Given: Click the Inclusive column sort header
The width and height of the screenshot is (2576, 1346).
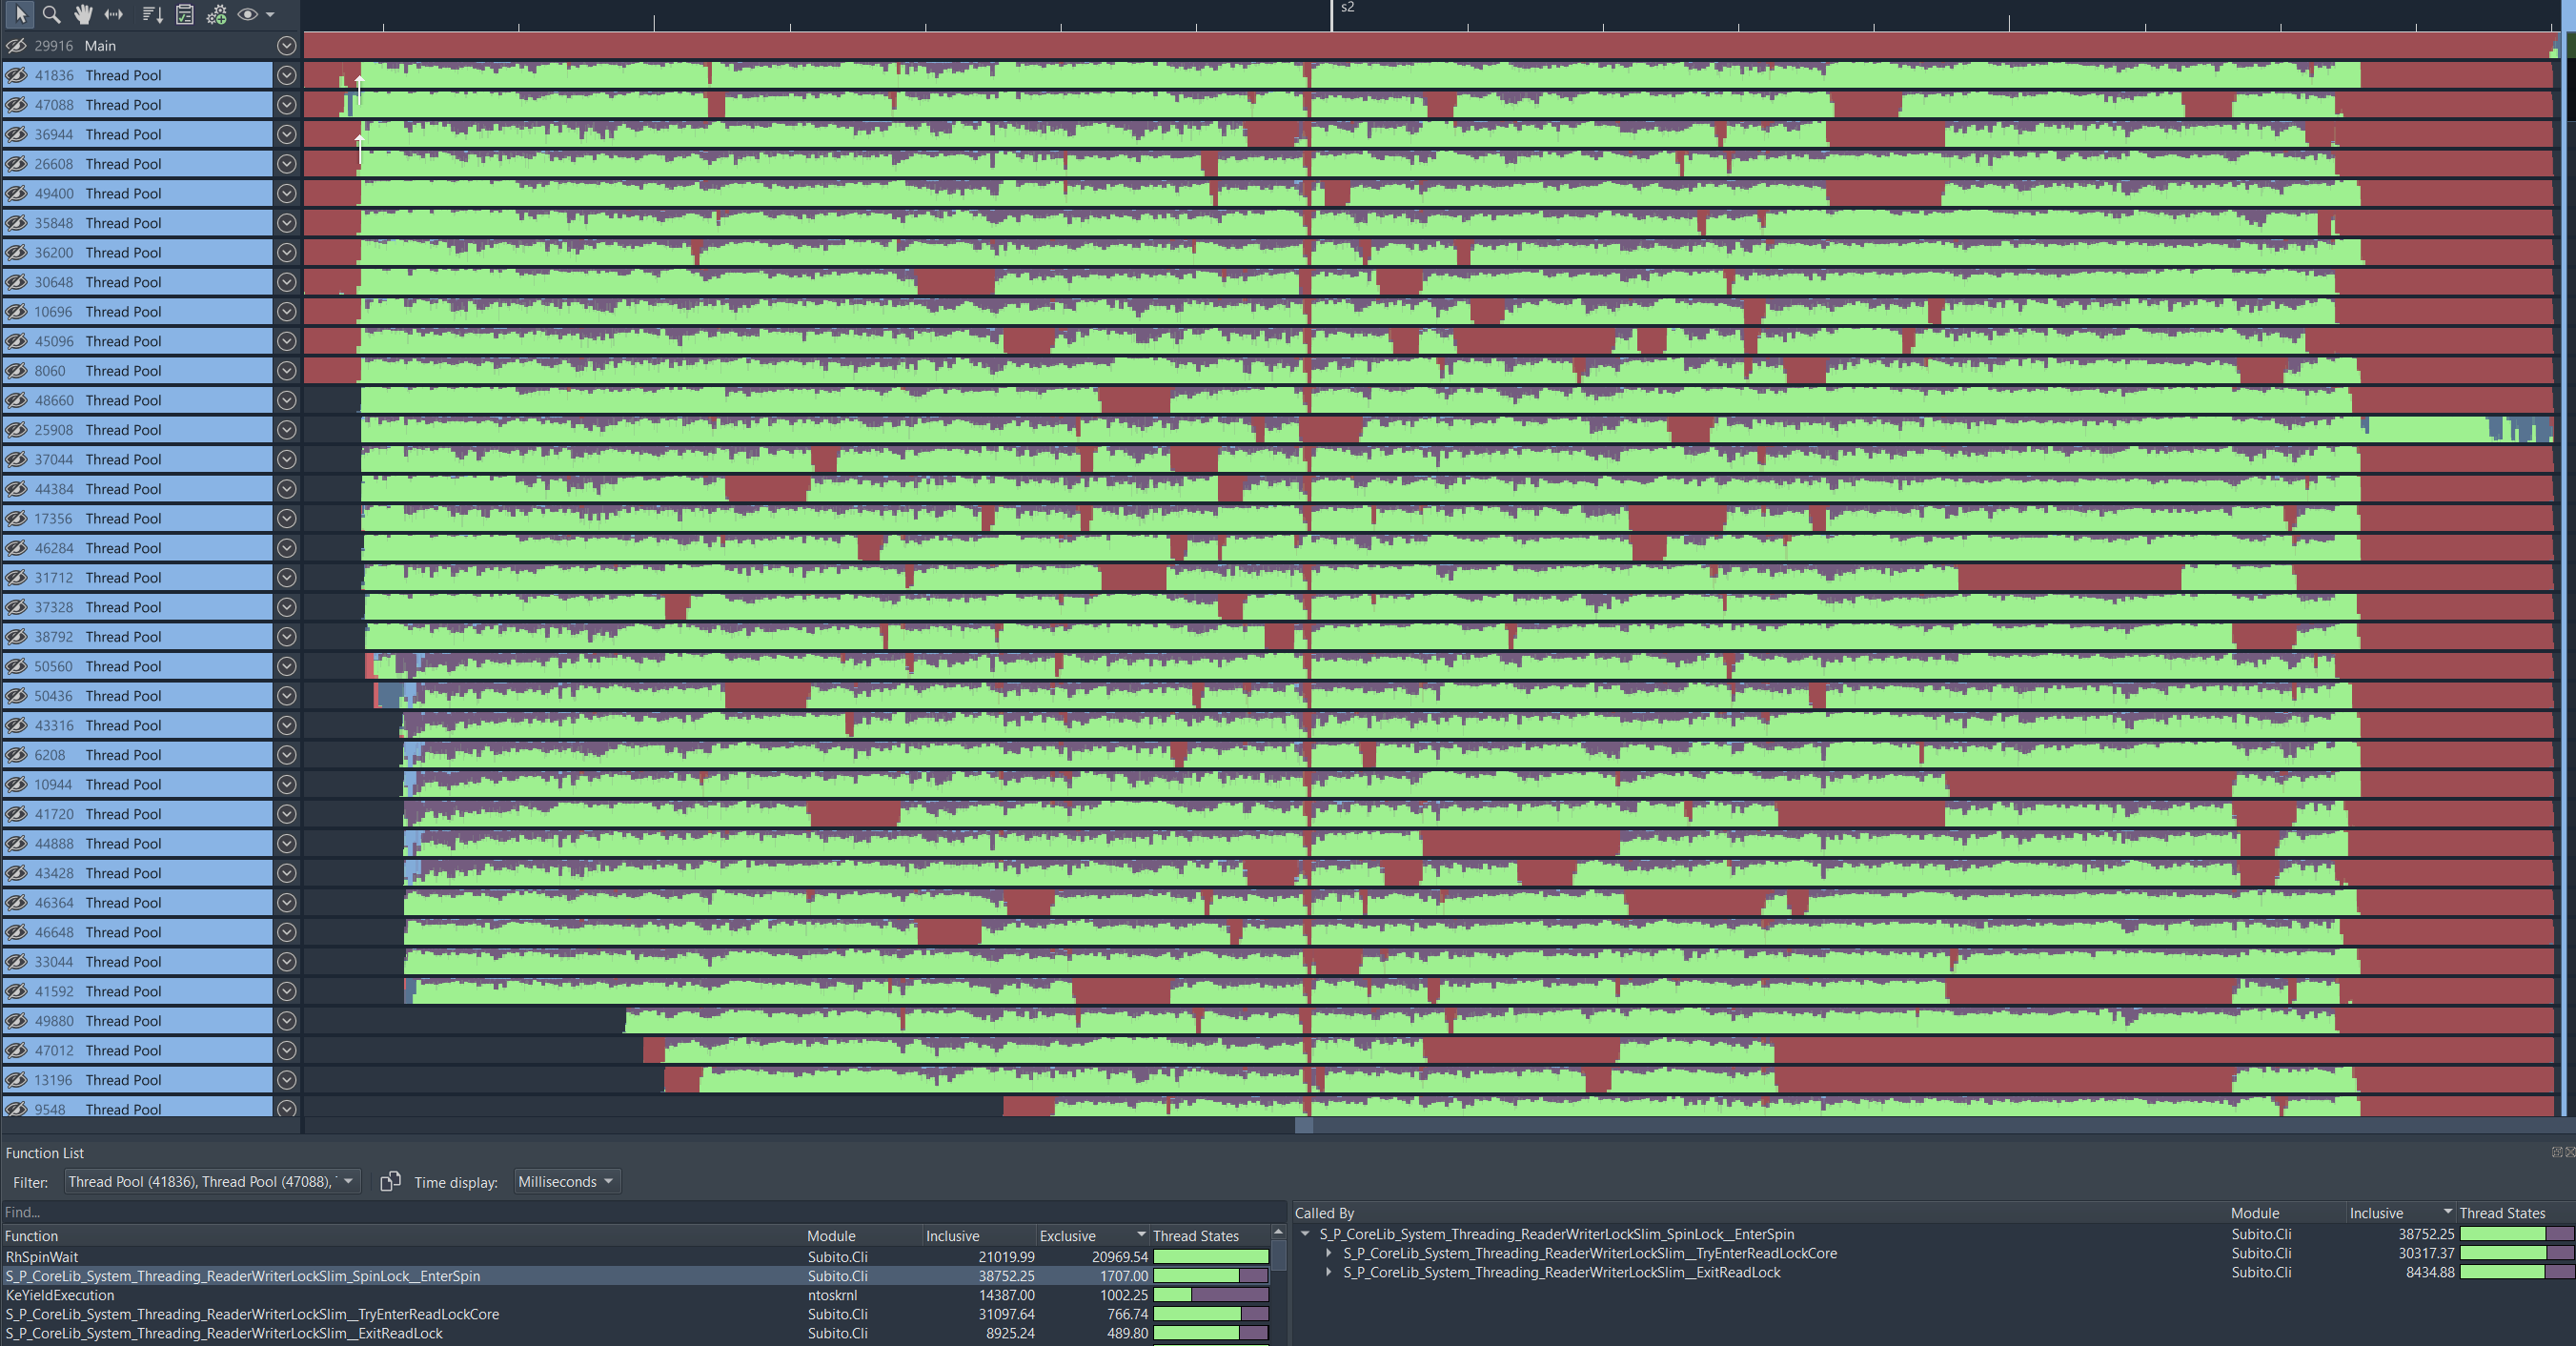Looking at the screenshot, I should 951,1235.
